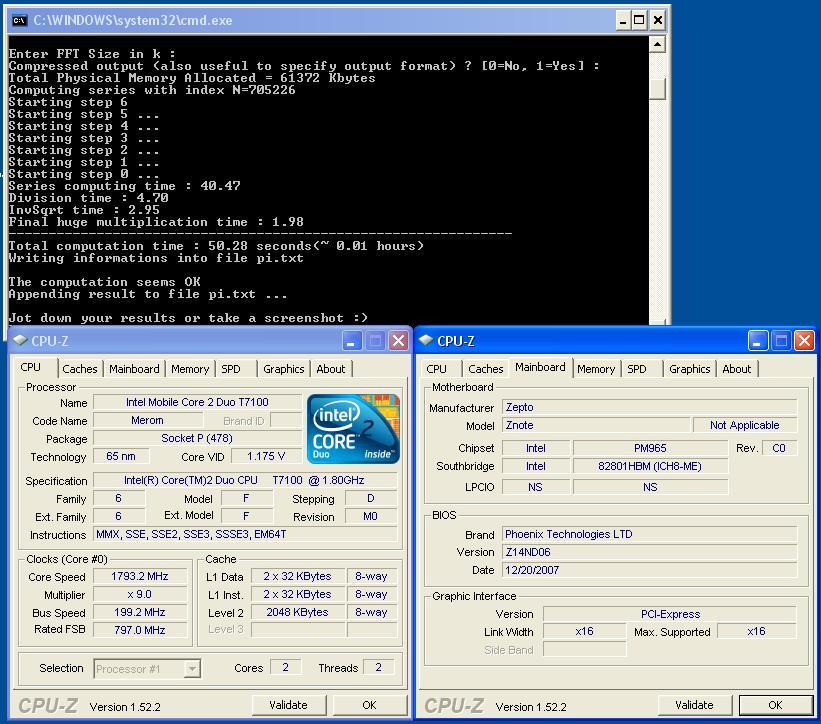Click Rated FSB value 797.0 MHz
821x724 pixels.
[140, 630]
